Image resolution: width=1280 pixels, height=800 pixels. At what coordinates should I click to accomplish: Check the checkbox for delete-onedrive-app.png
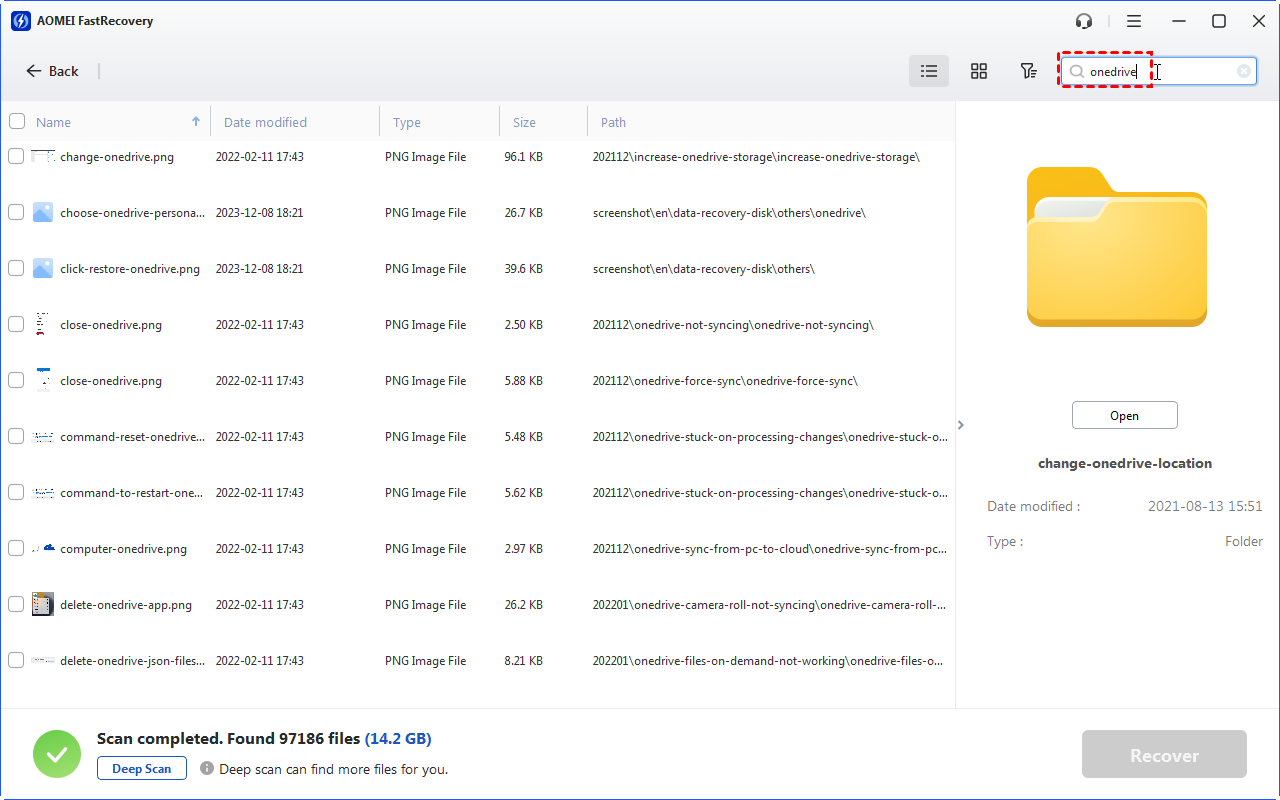17,604
